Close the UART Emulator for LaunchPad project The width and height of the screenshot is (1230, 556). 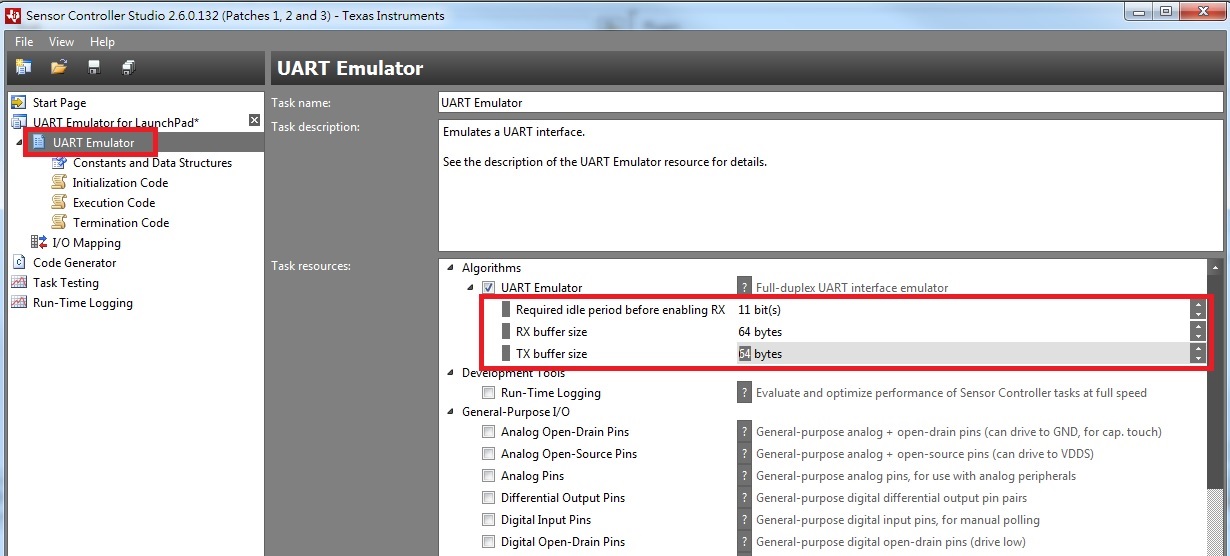click(254, 121)
